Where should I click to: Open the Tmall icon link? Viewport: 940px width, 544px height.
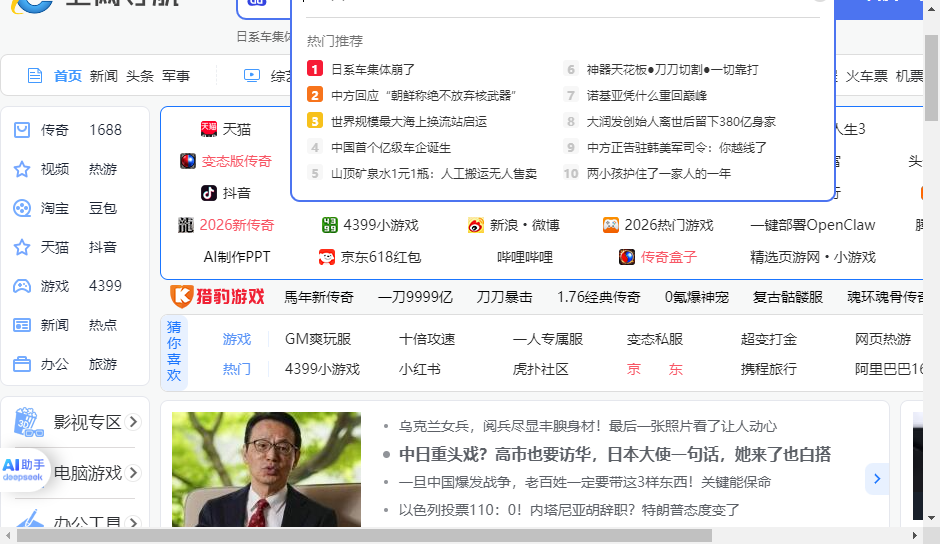[209, 129]
